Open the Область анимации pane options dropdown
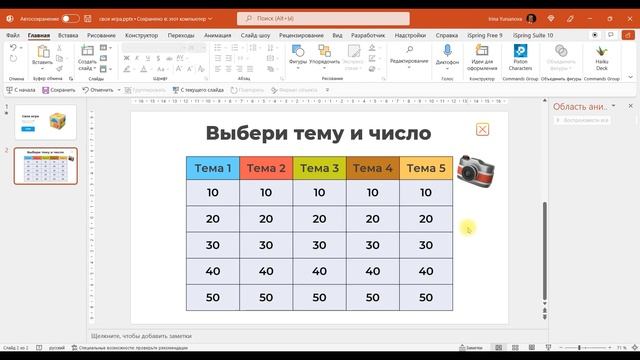 tap(613, 106)
